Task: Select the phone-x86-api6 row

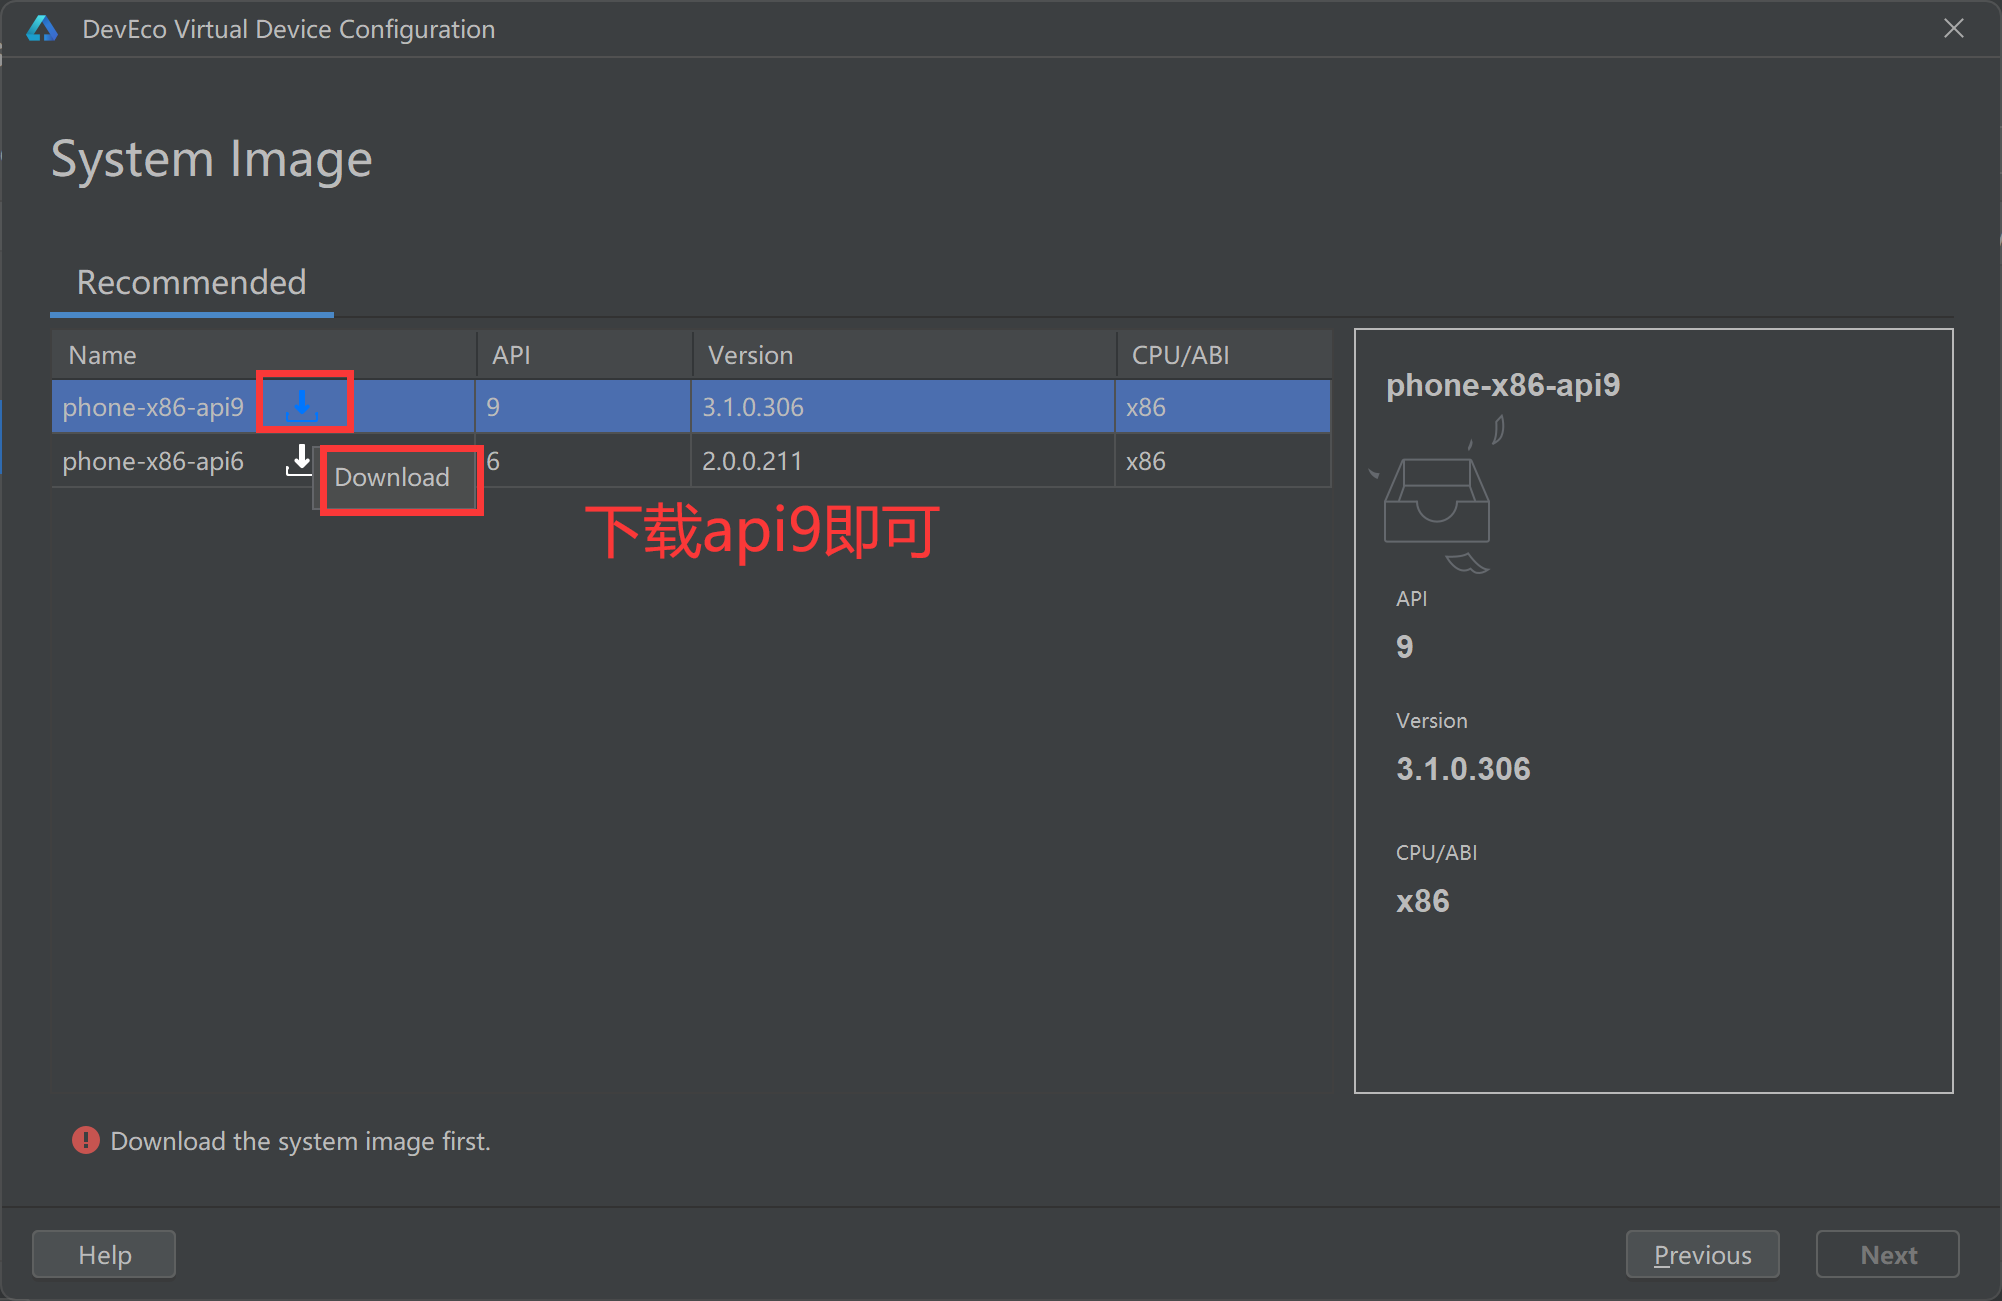Action: [x=153, y=461]
